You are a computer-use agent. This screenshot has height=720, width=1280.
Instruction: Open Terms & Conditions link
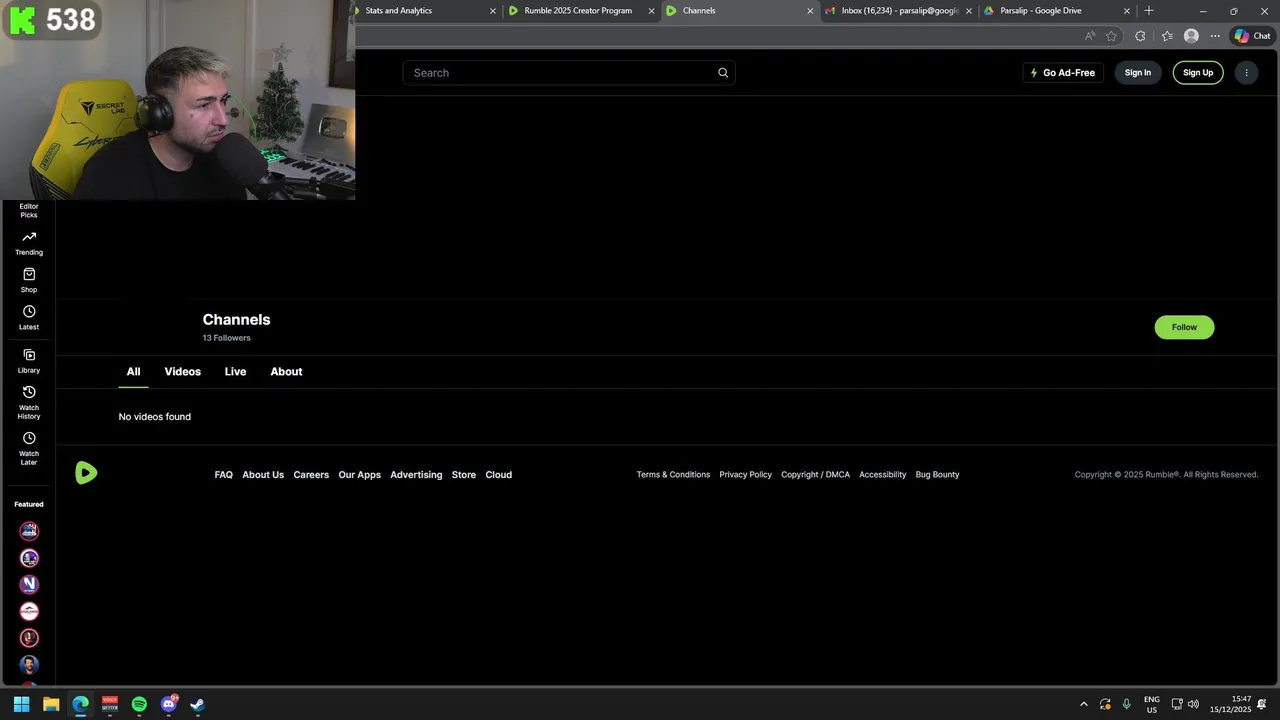coord(673,475)
